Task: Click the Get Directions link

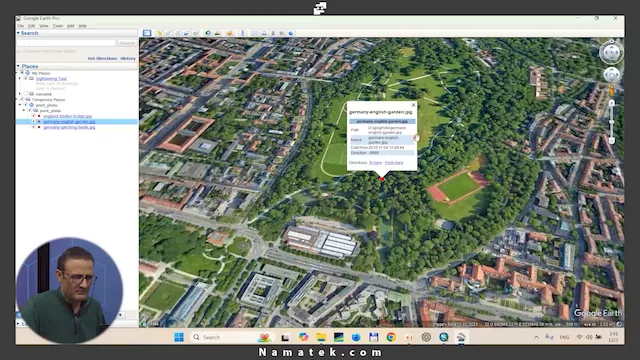Action: tap(102, 58)
